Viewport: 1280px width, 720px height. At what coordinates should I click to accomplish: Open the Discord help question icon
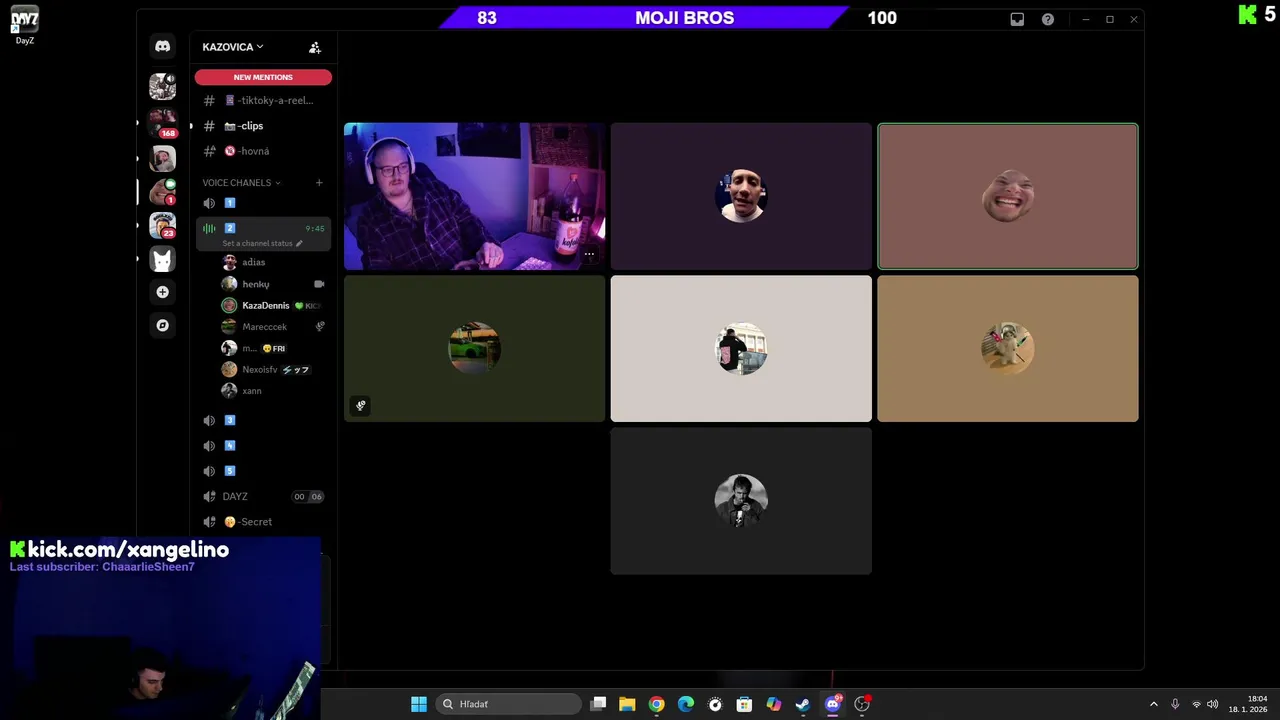[1047, 19]
